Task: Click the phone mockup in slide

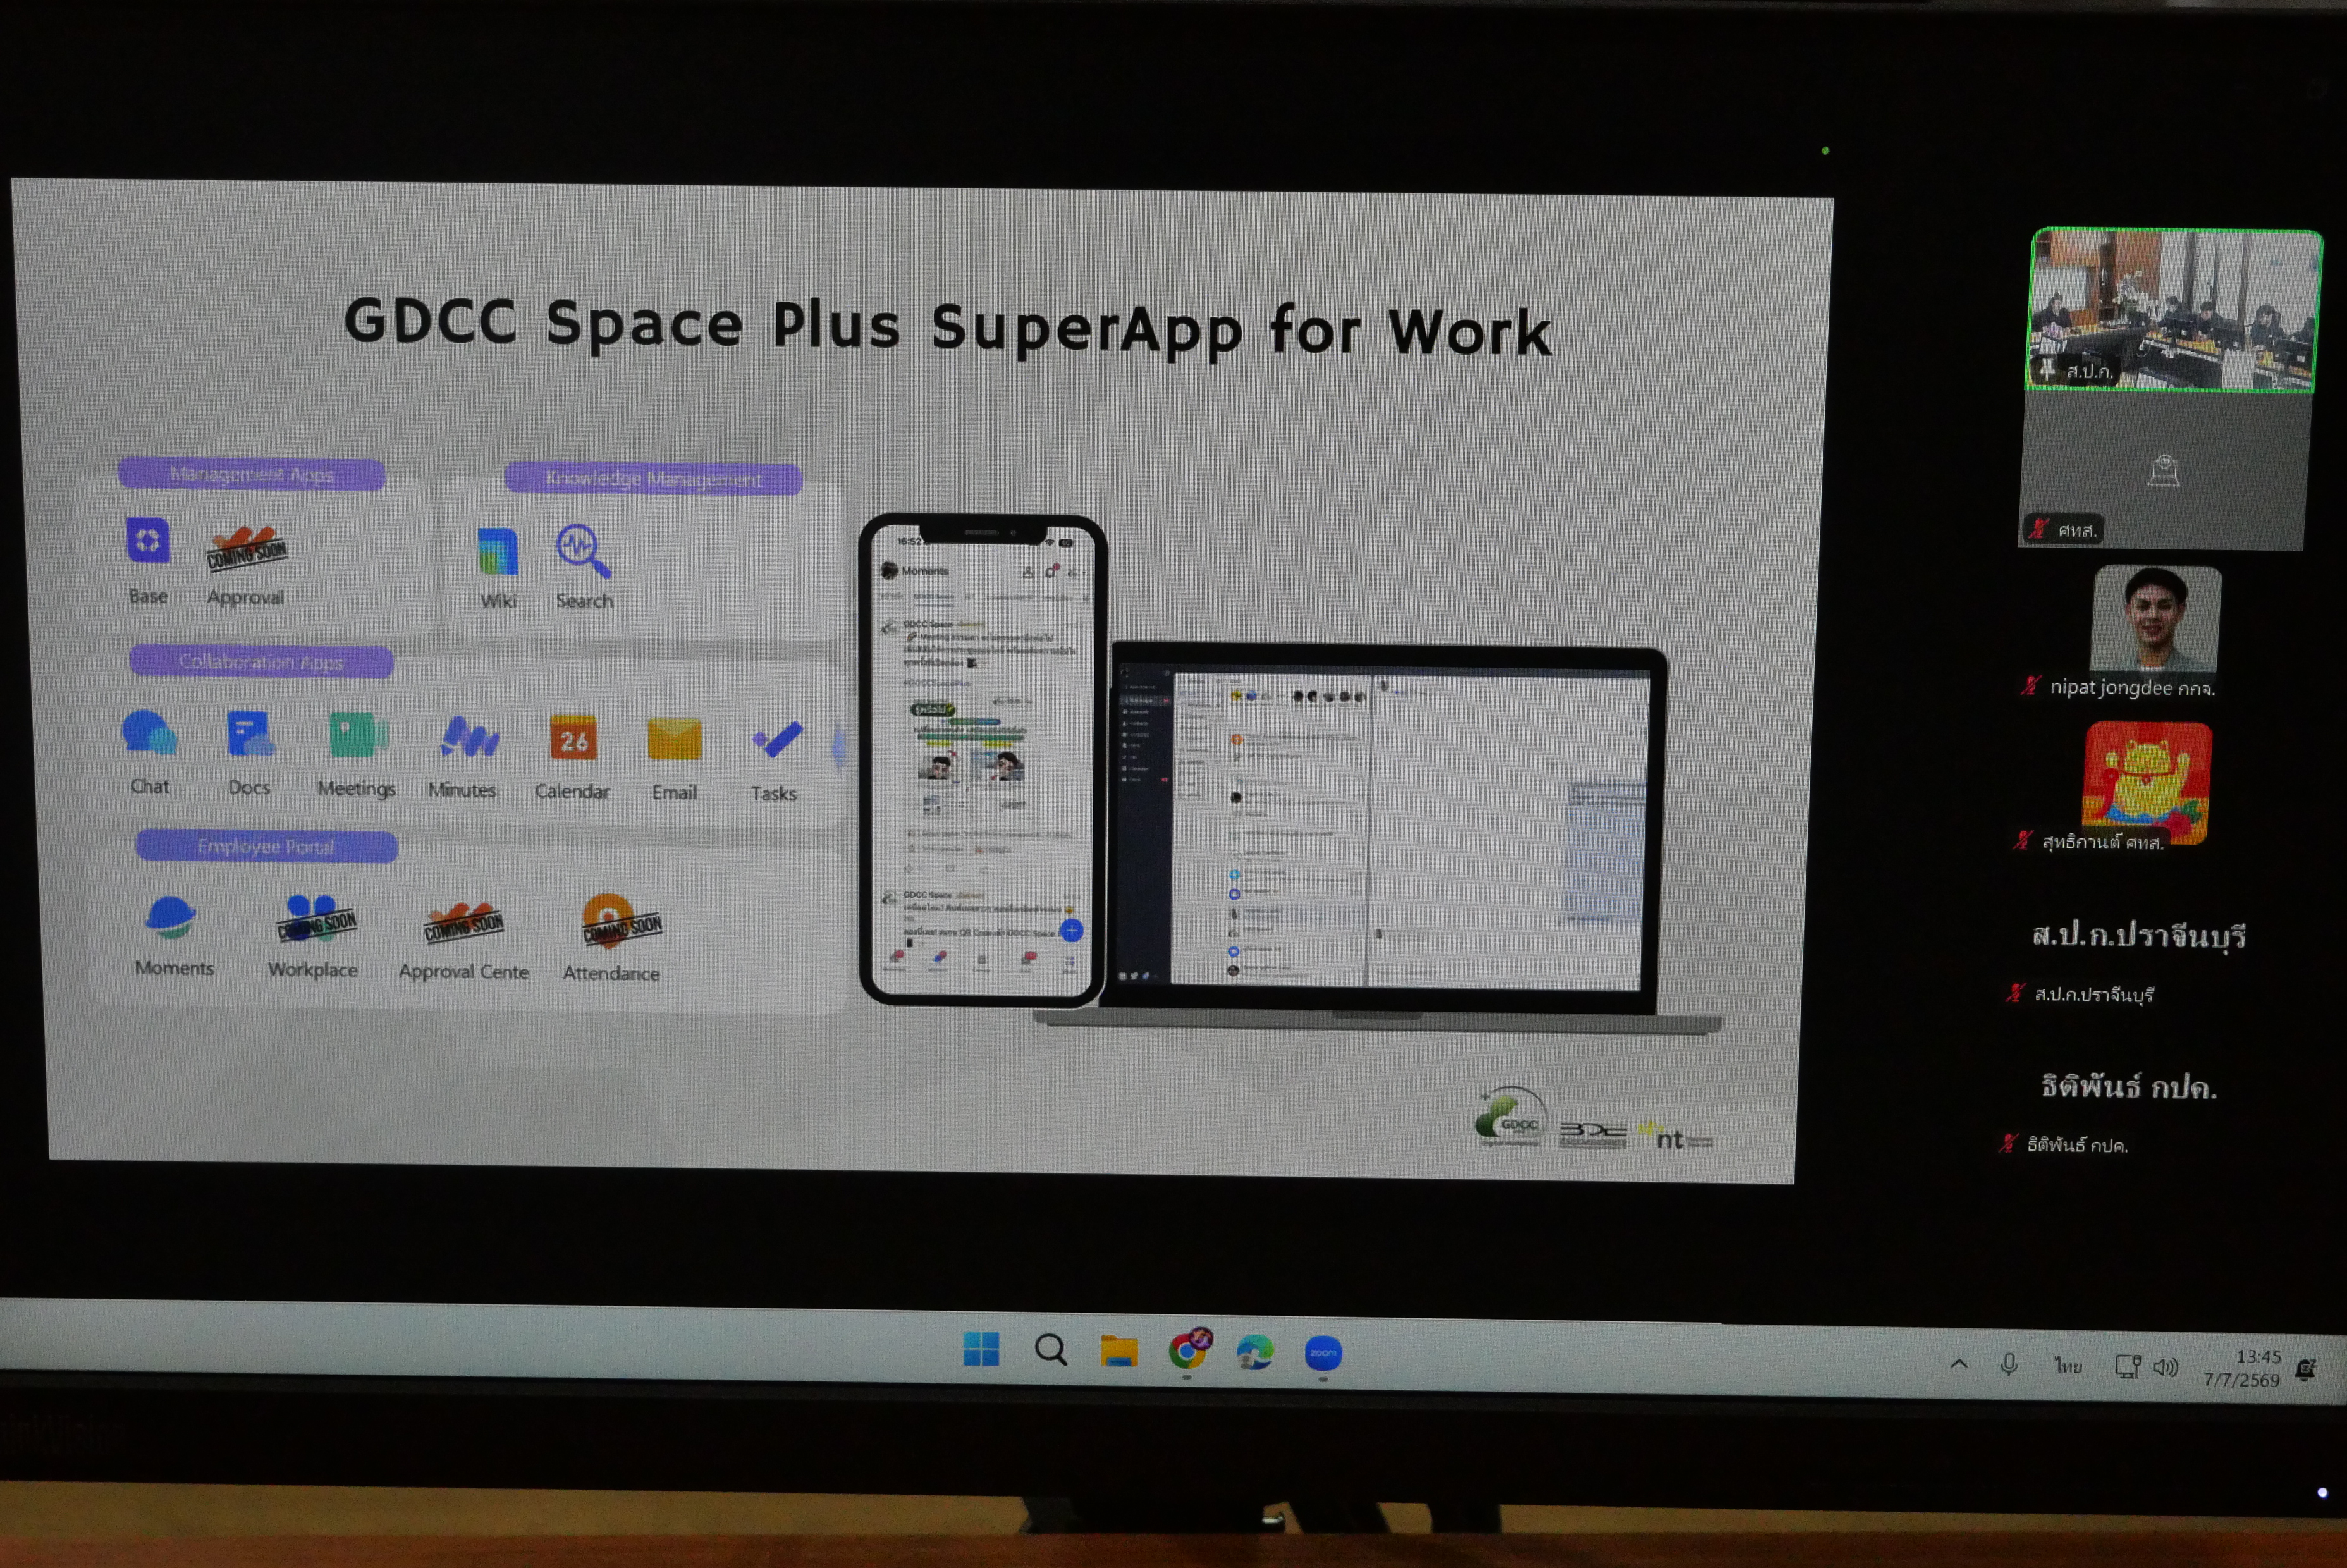Action: pyautogui.click(x=983, y=759)
